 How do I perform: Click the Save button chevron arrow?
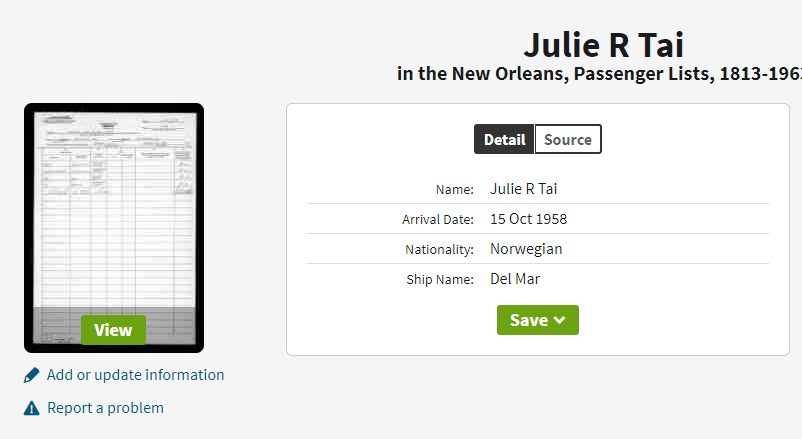(x=560, y=320)
